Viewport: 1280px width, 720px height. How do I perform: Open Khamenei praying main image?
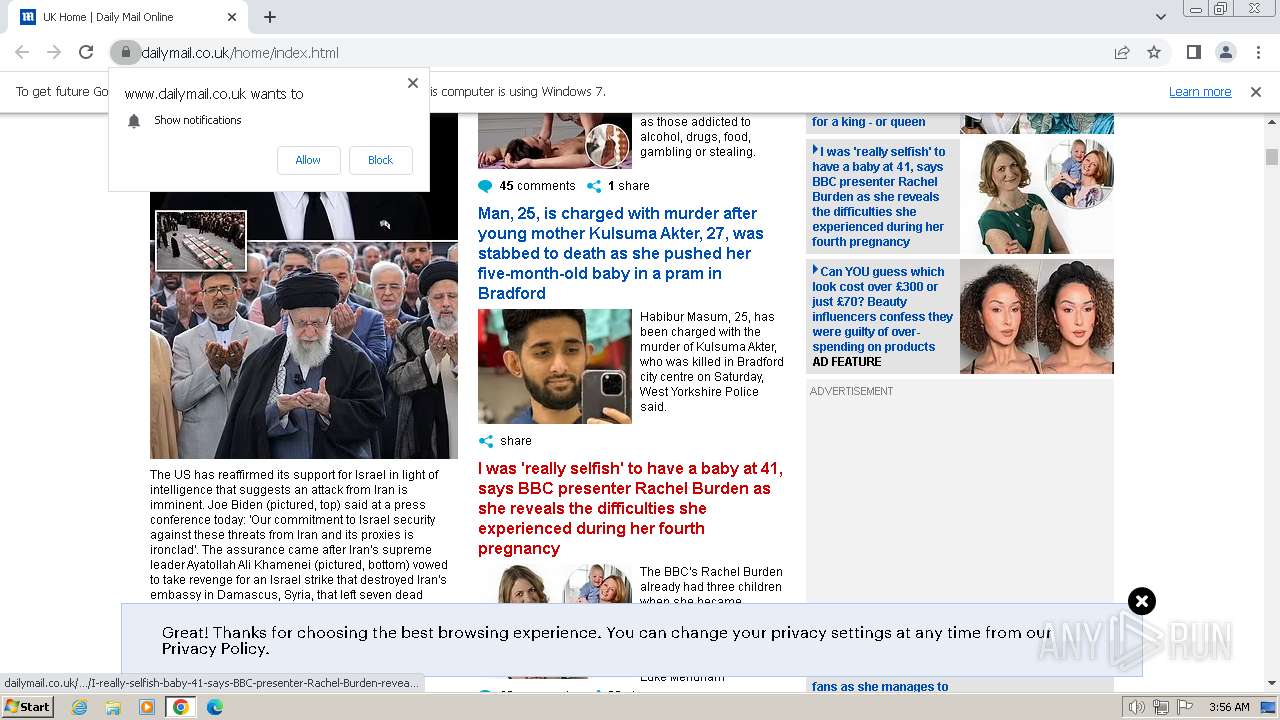304,350
